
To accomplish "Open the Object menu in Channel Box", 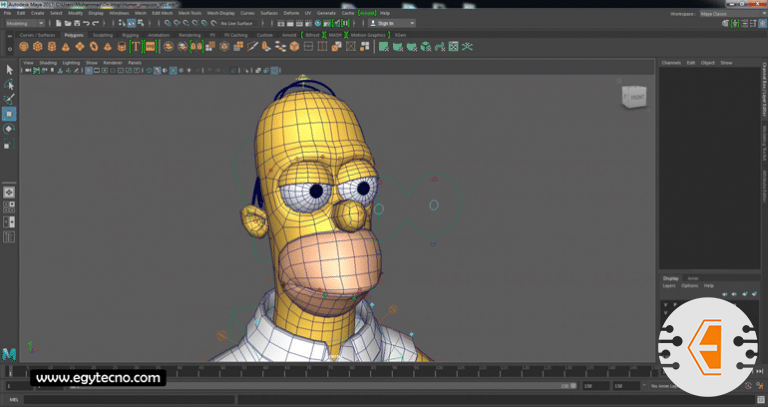I will pos(707,63).
